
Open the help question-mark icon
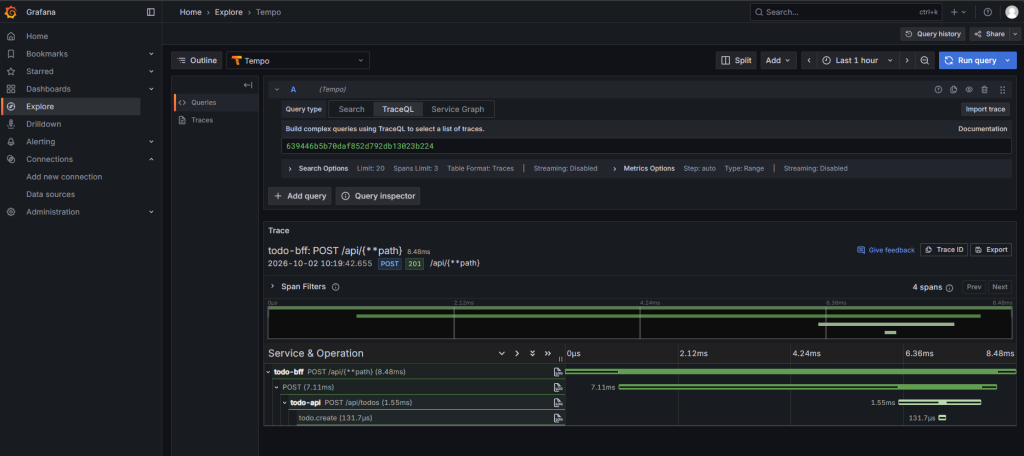pyautogui.click(x=987, y=12)
